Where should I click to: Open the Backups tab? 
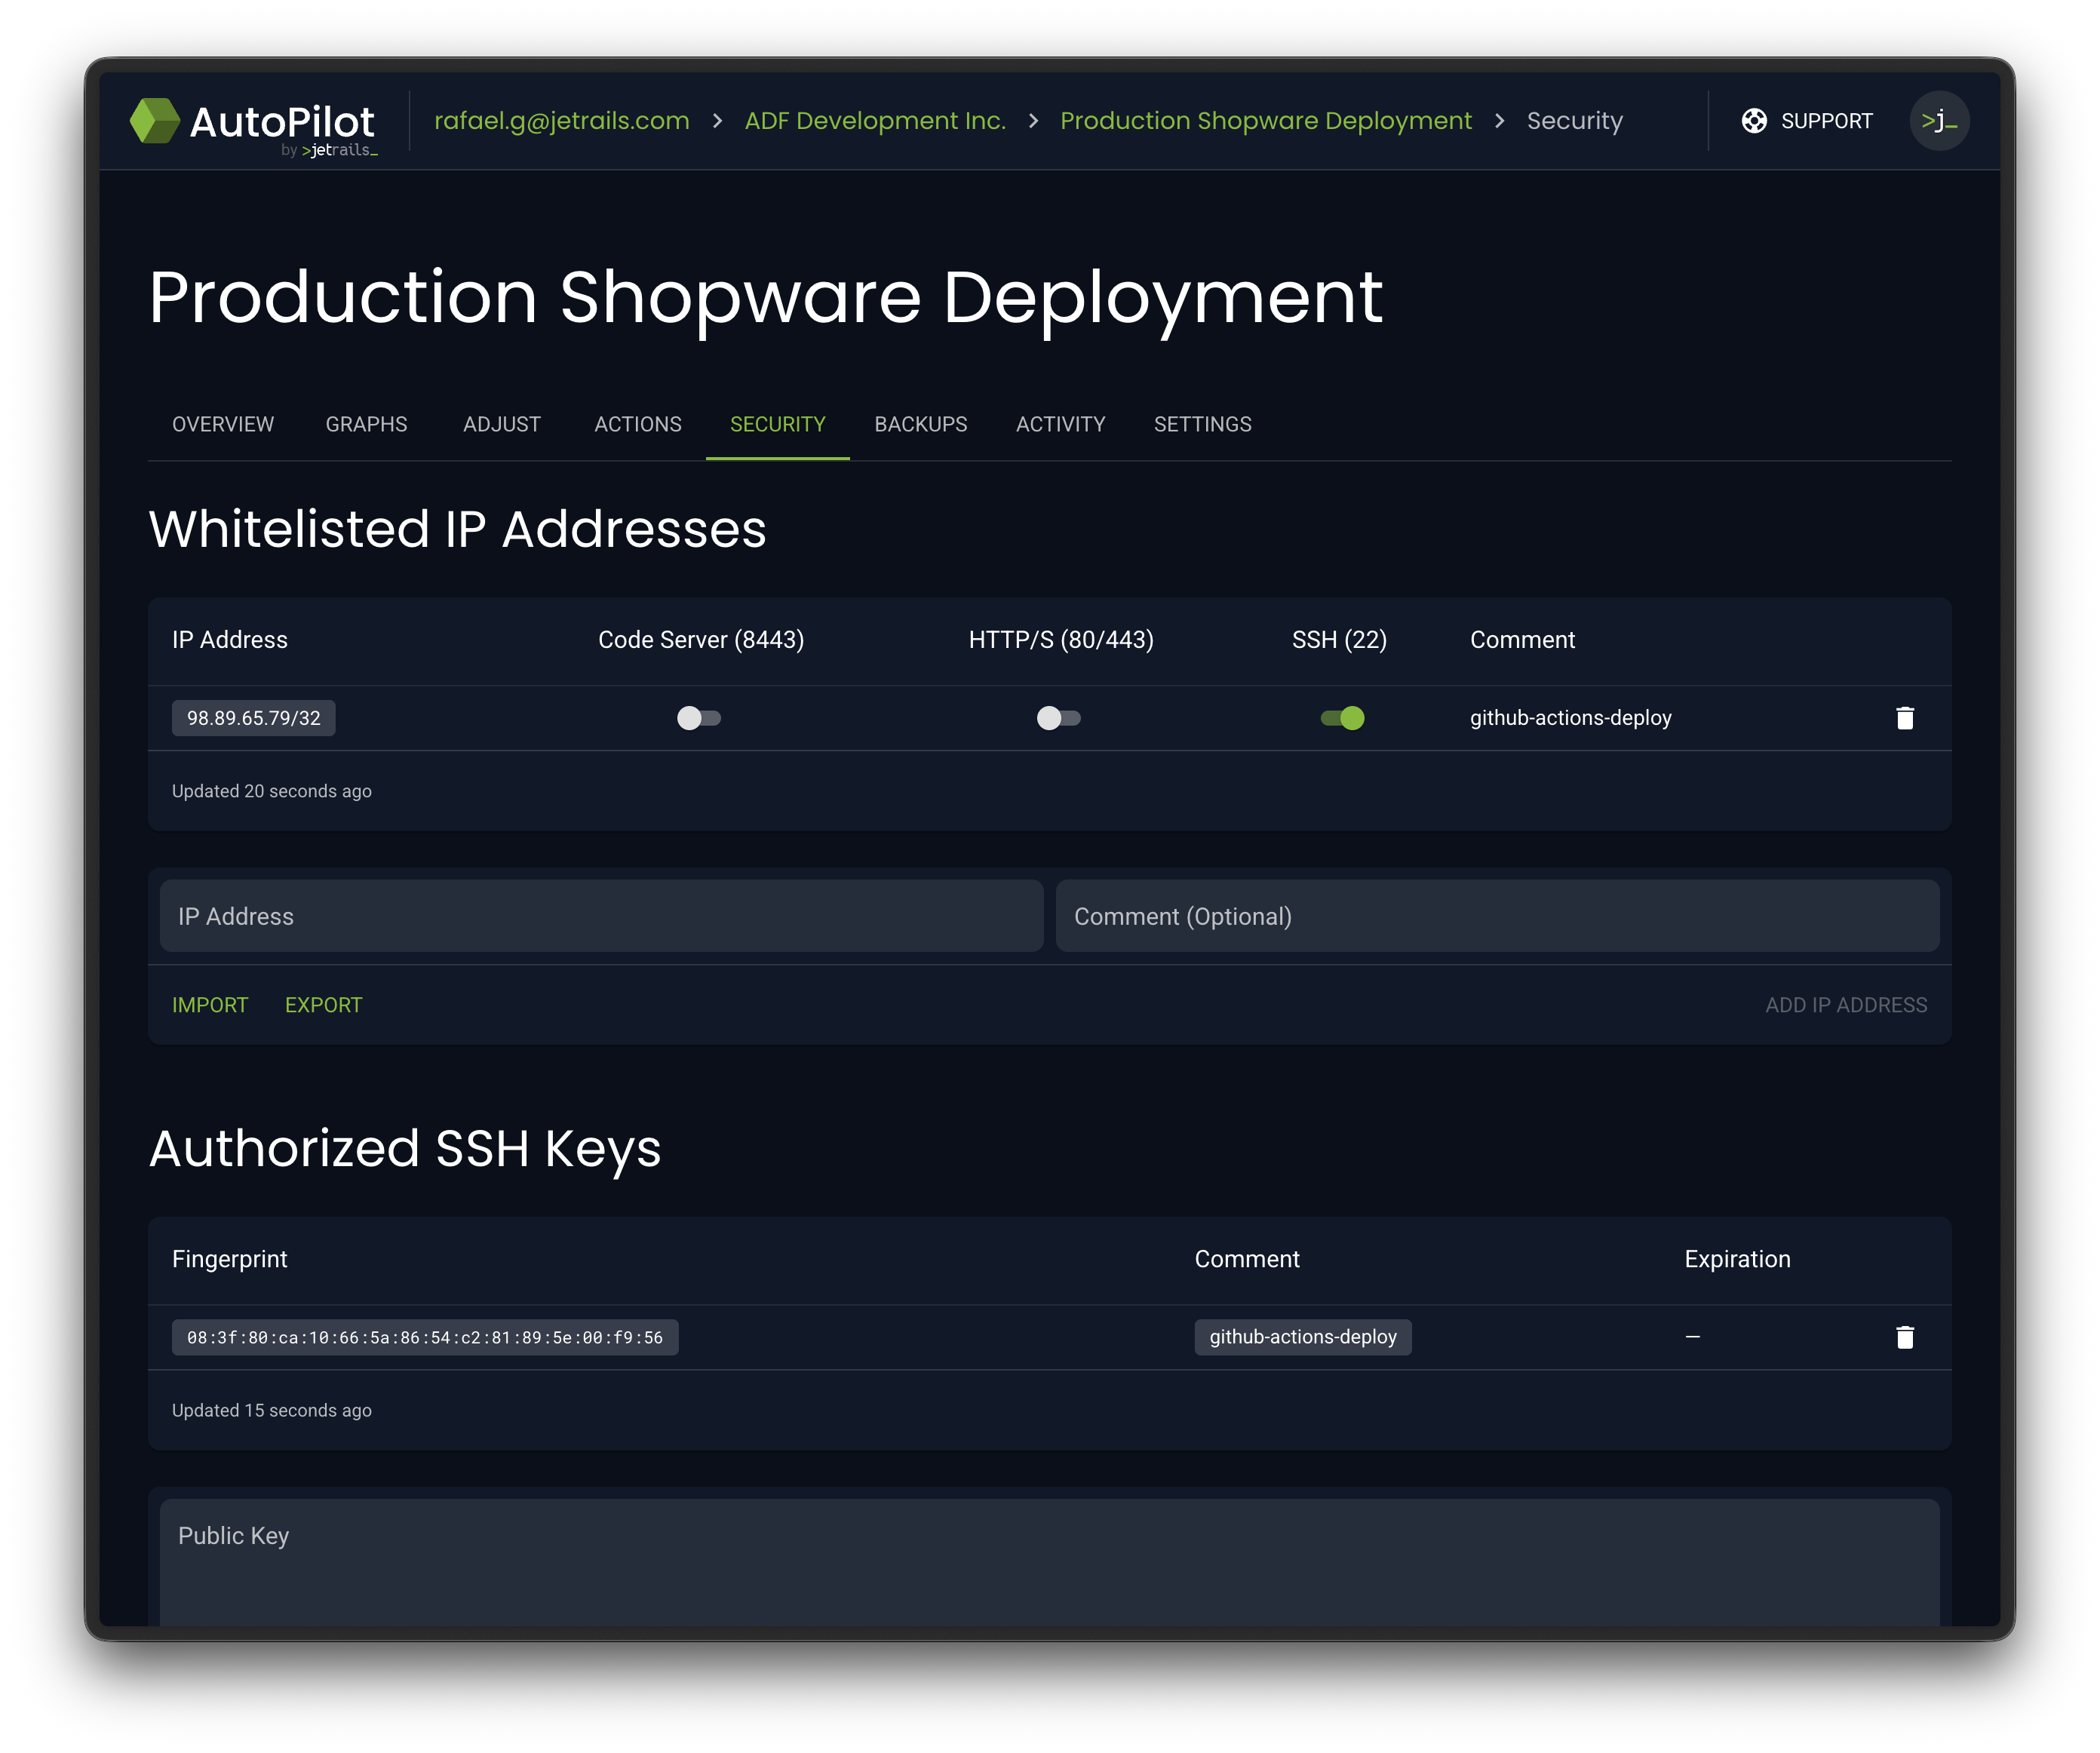click(x=920, y=424)
